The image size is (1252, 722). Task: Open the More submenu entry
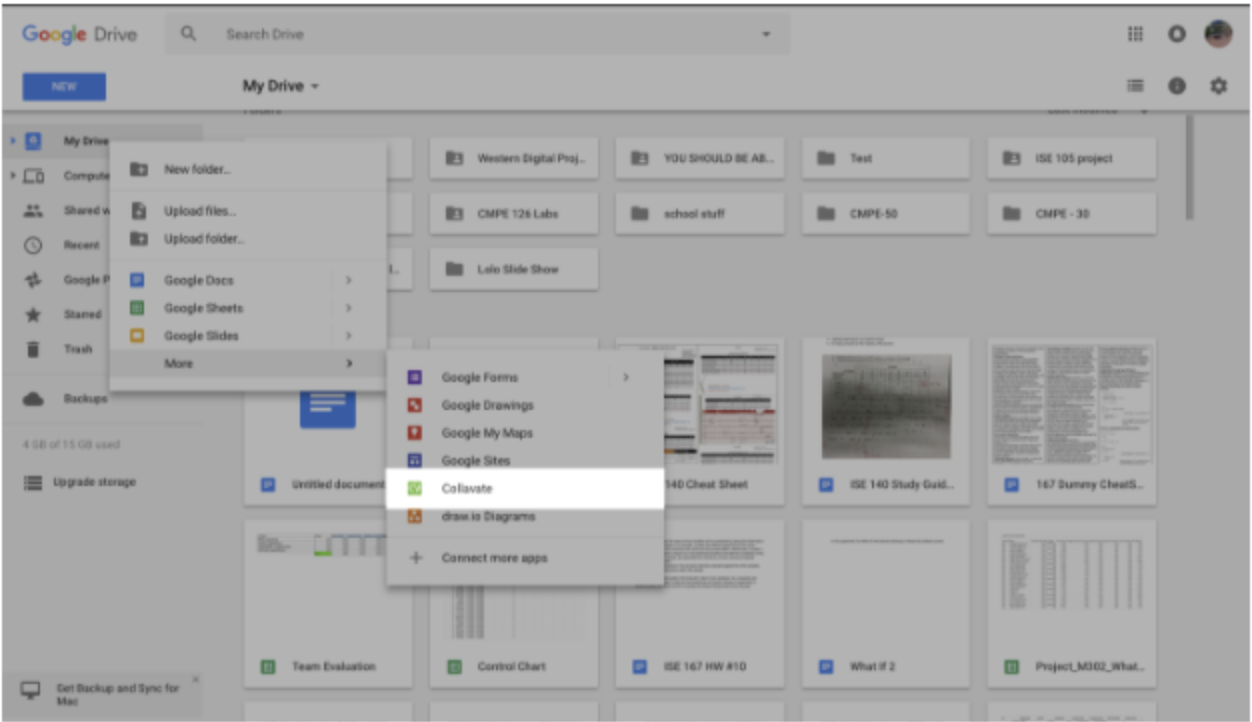[248, 364]
